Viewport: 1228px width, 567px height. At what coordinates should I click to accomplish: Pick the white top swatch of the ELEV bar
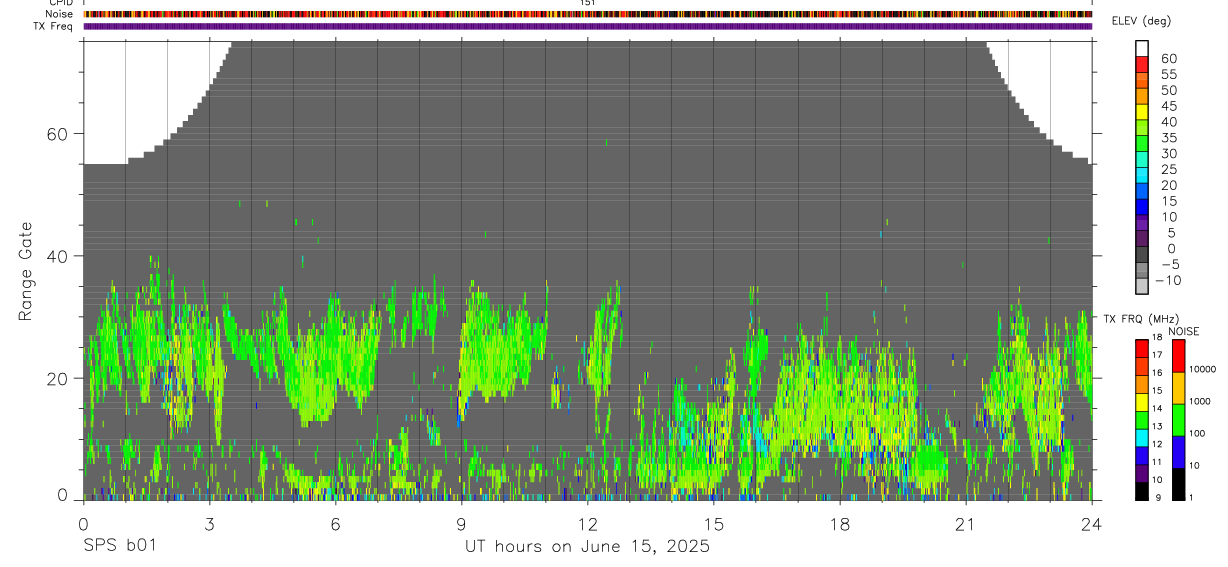(x=1142, y=48)
